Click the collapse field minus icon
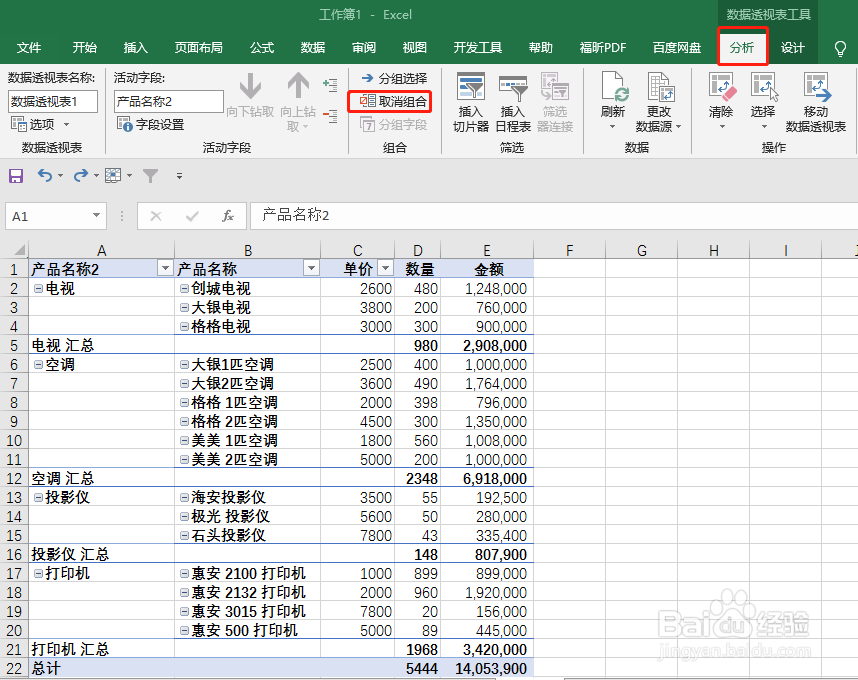The width and height of the screenshot is (858, 680). click(x=330, y=116)
